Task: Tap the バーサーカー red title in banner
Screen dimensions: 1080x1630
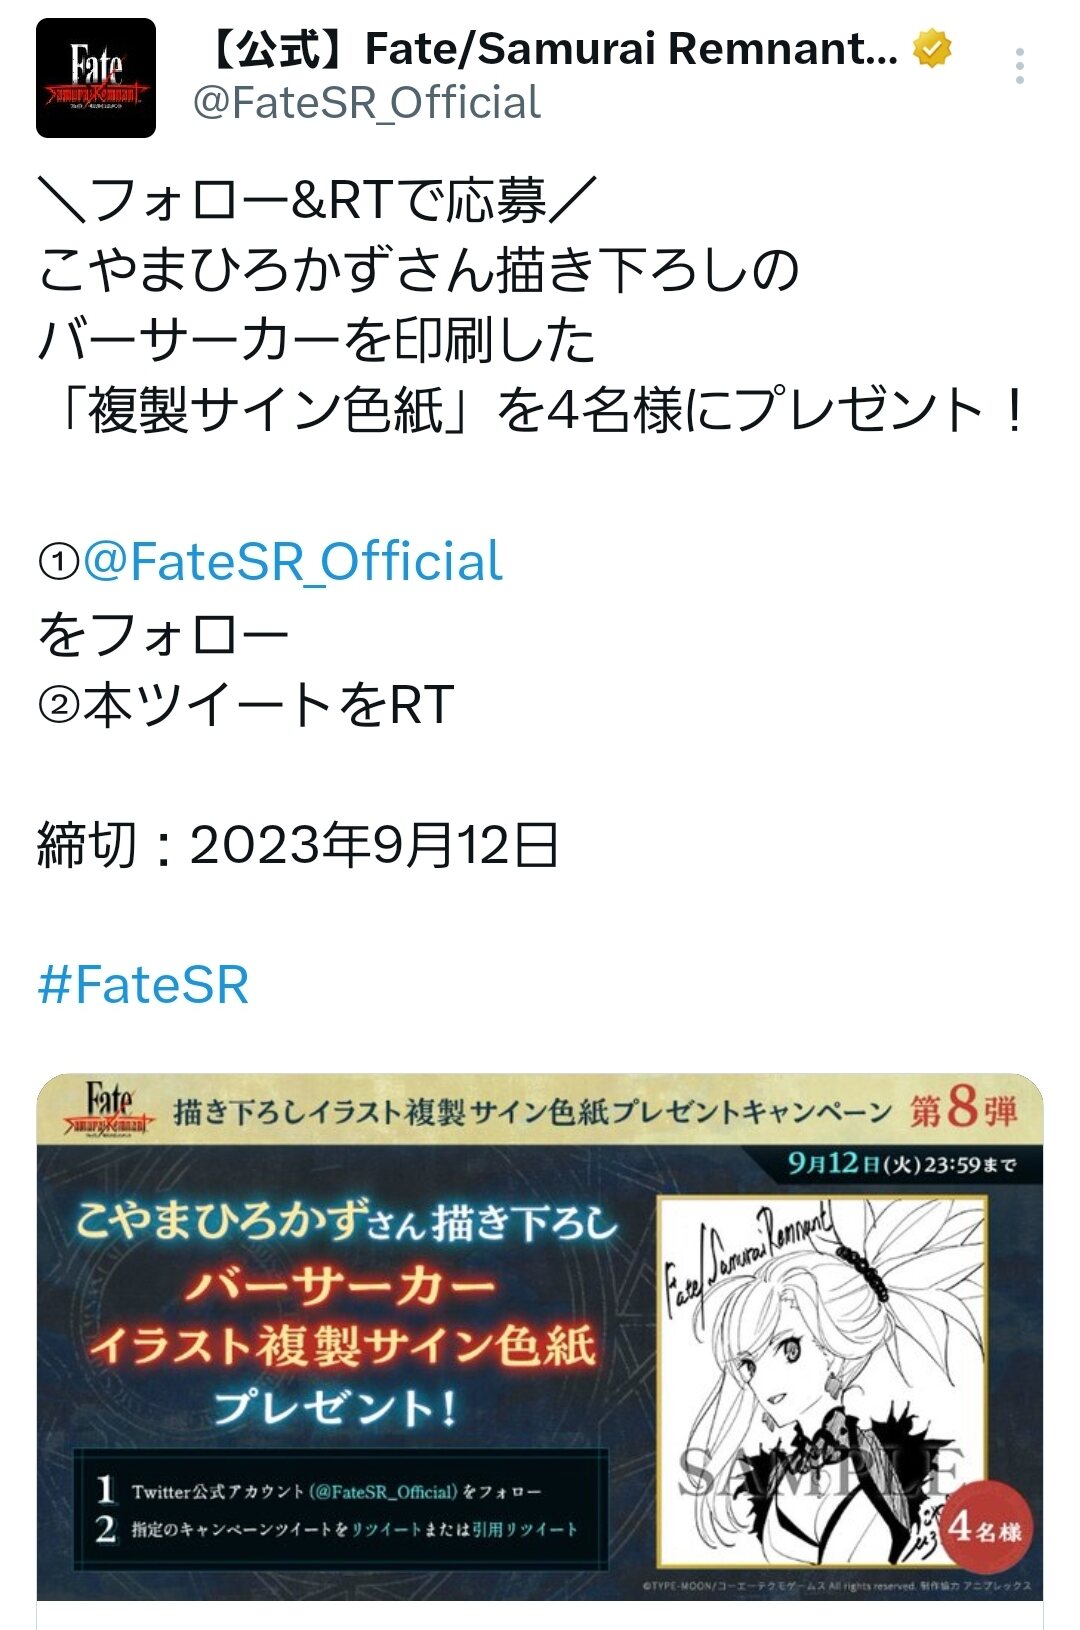Action: [x=340, y=1285]
